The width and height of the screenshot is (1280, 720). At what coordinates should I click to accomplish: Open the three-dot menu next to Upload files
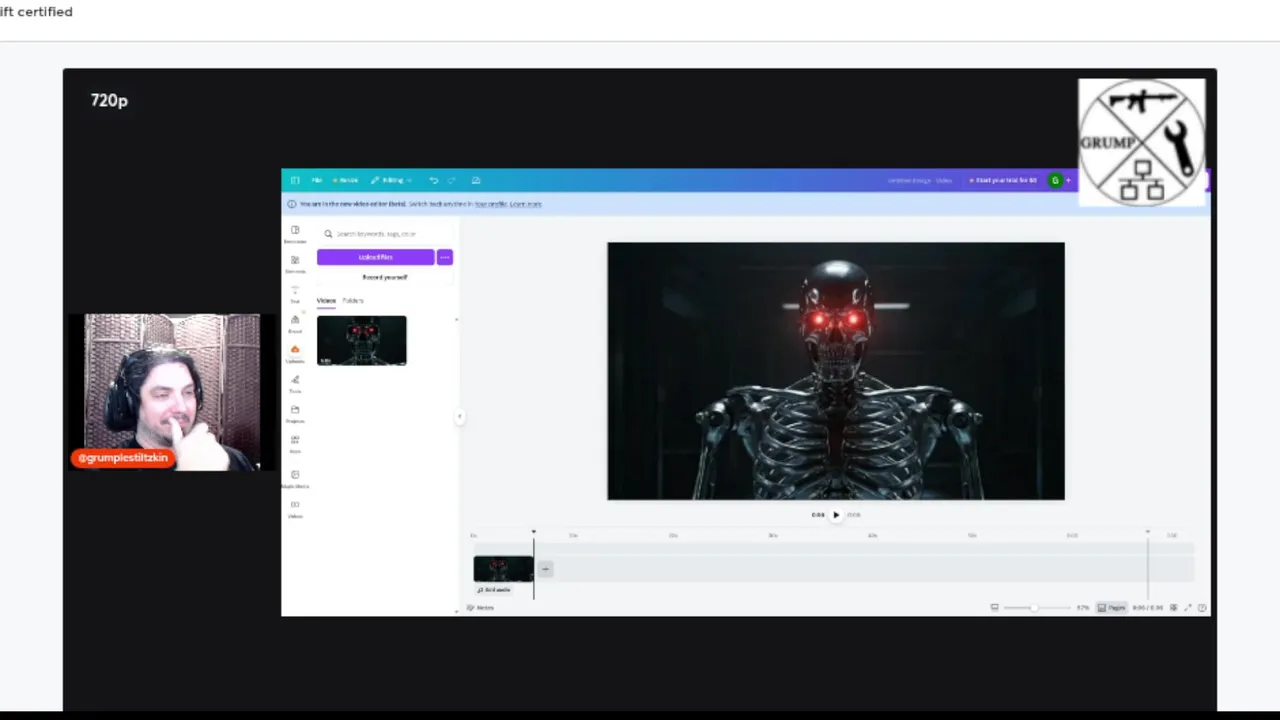[x=445, y=257]
